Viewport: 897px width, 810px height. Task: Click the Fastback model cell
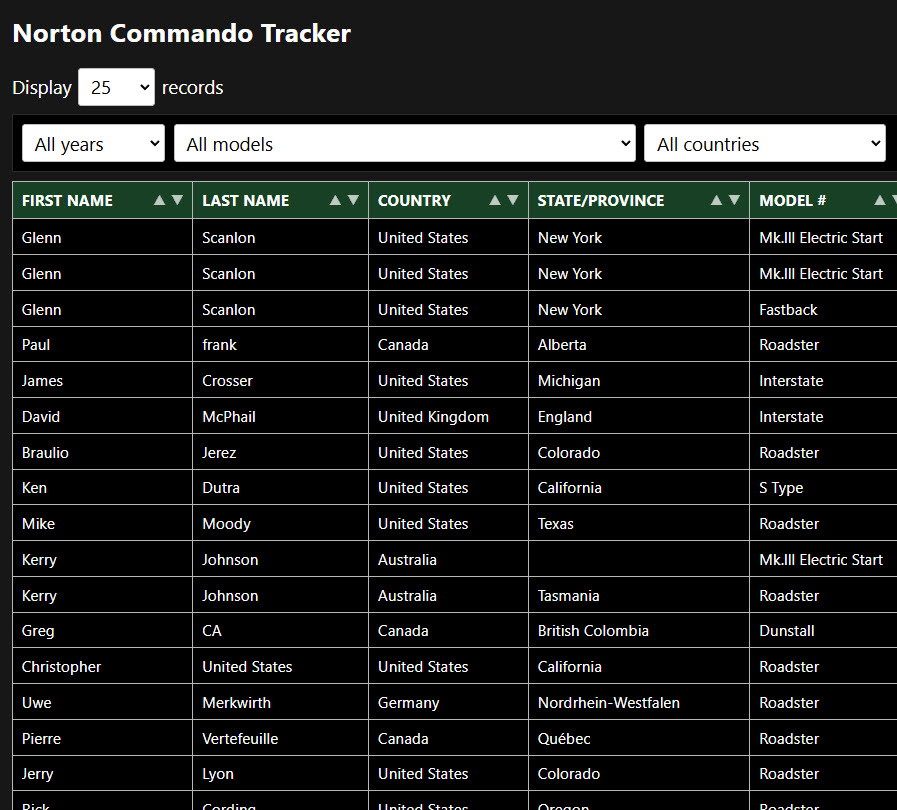click(823, 309)
